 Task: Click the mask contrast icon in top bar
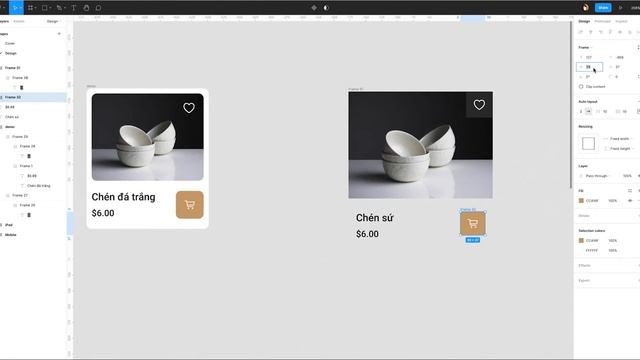click(x=326, y=8)
